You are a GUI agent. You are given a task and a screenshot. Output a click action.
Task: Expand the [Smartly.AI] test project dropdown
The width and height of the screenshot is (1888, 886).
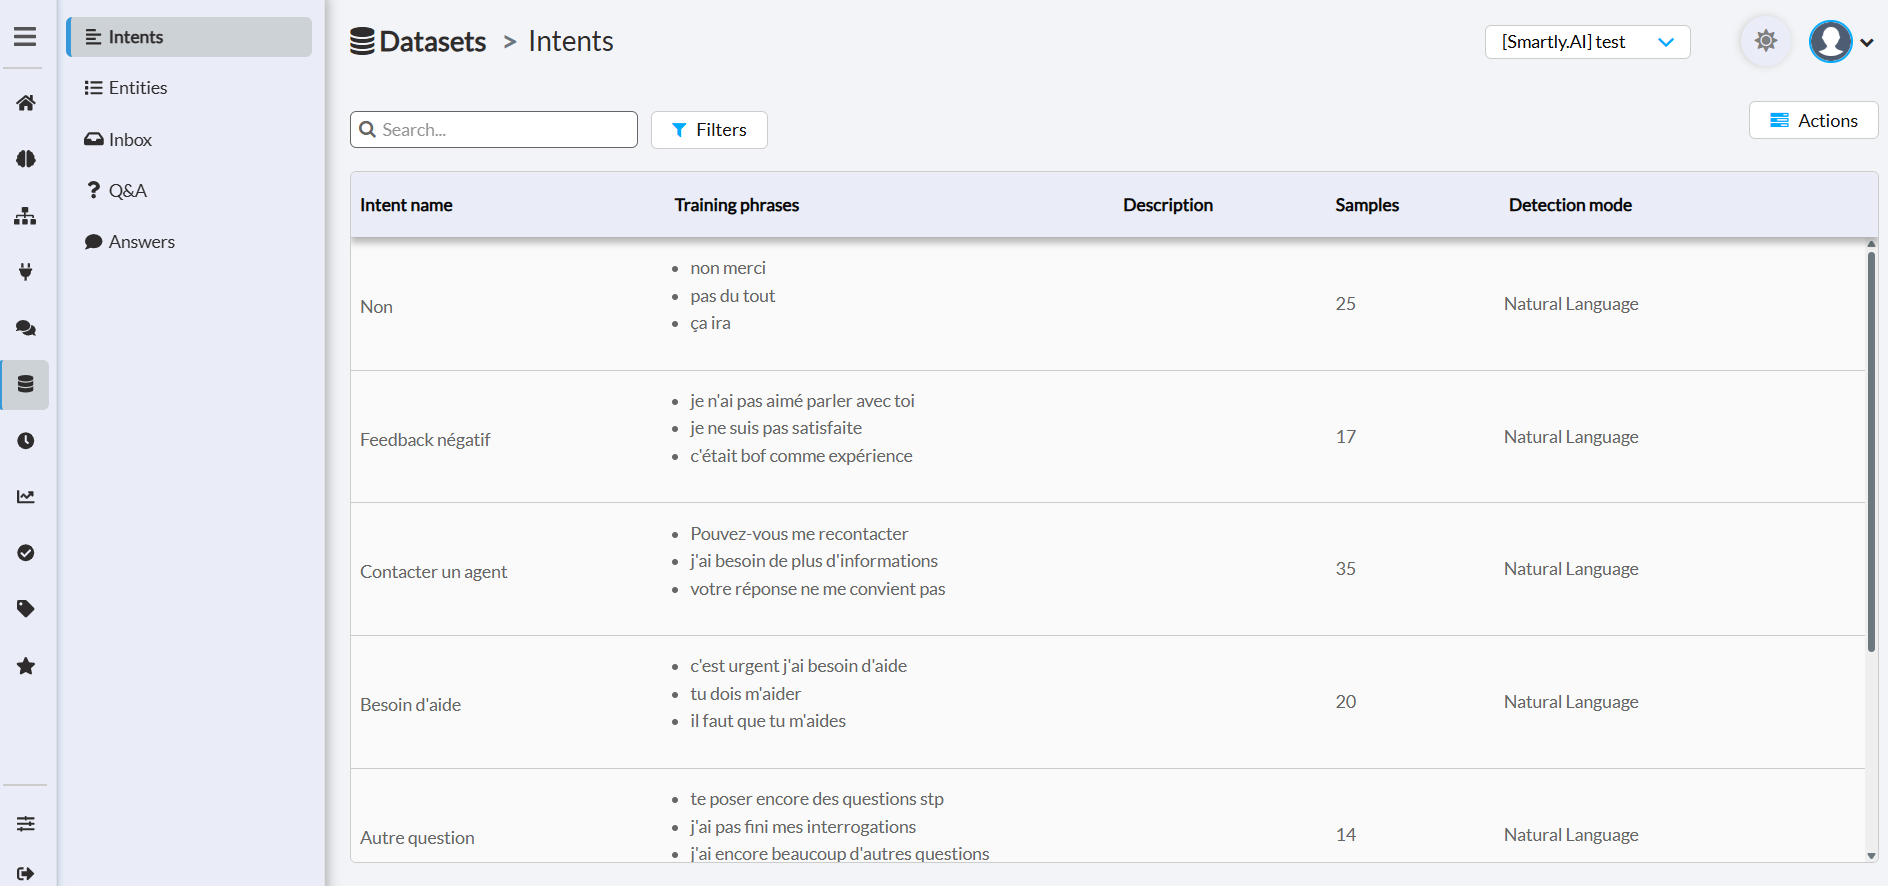point(1587,42)
